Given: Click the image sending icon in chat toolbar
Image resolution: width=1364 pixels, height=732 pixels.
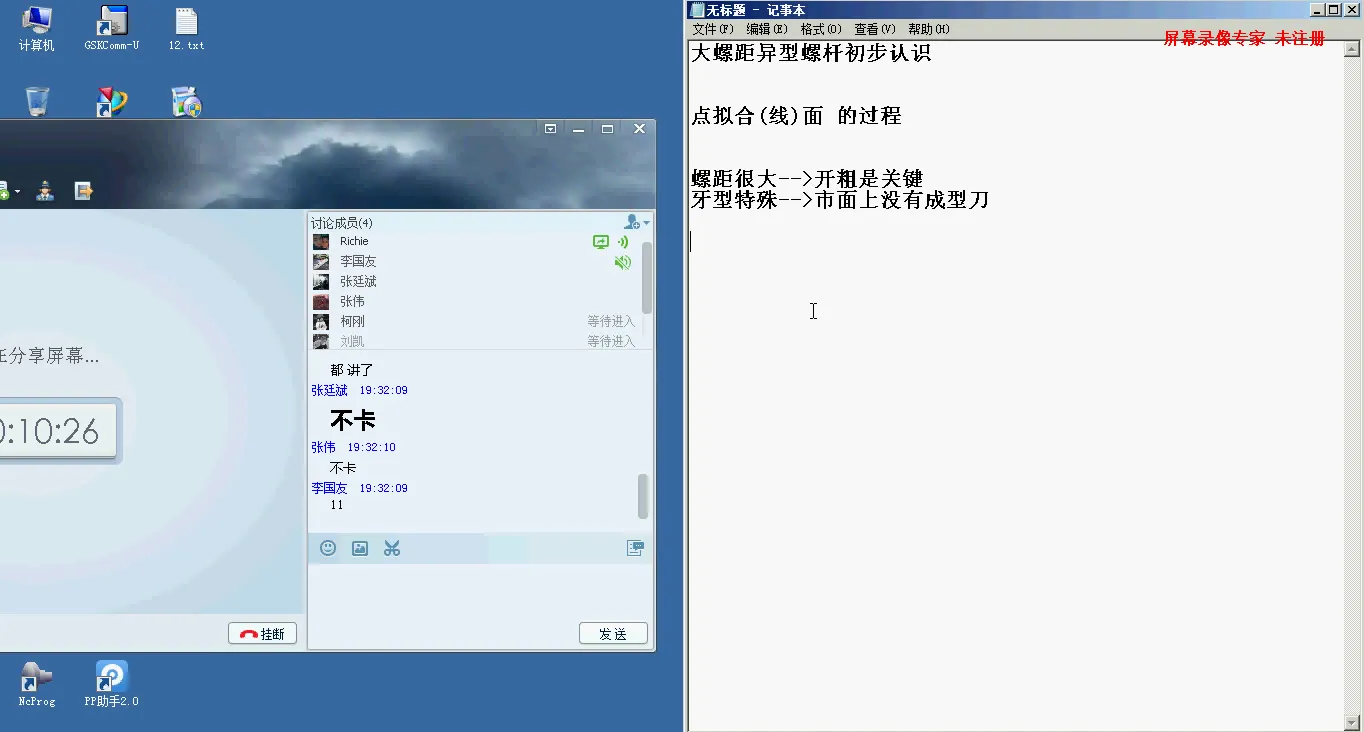Looking at the screenshot, I should [360, 547].
